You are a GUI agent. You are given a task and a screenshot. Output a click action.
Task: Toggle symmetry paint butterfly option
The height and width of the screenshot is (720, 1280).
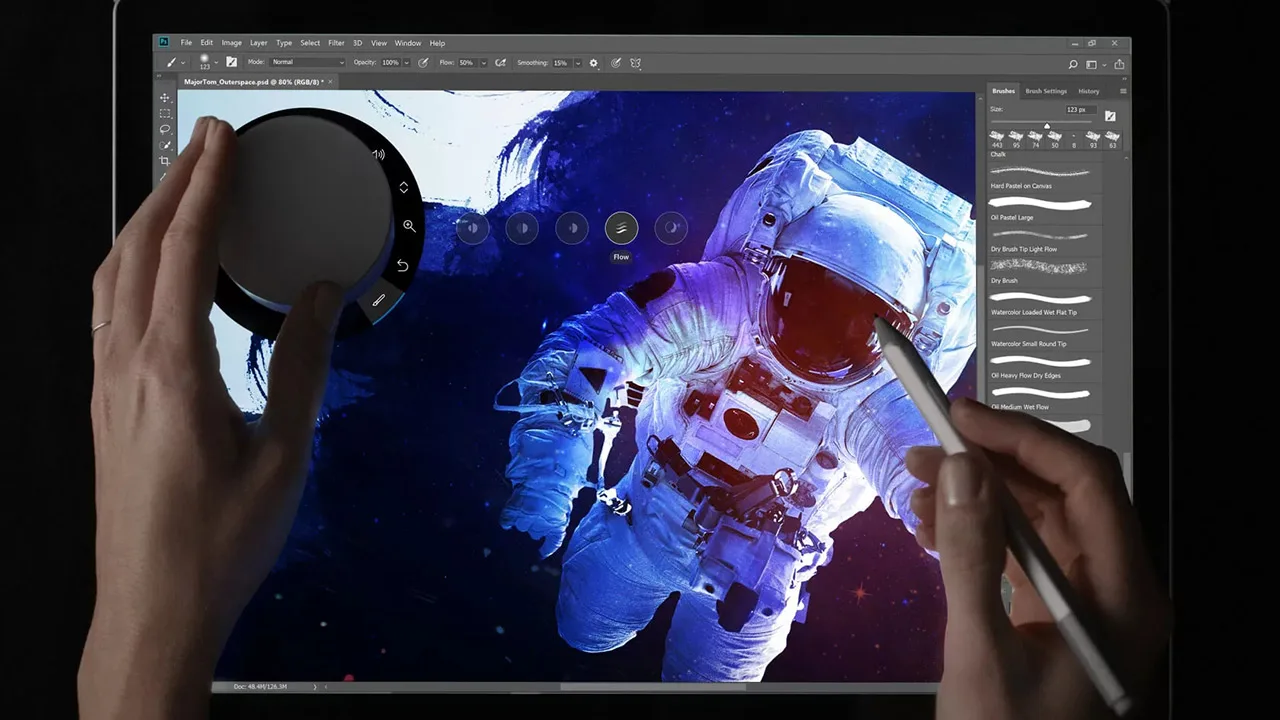coord(635,63)
